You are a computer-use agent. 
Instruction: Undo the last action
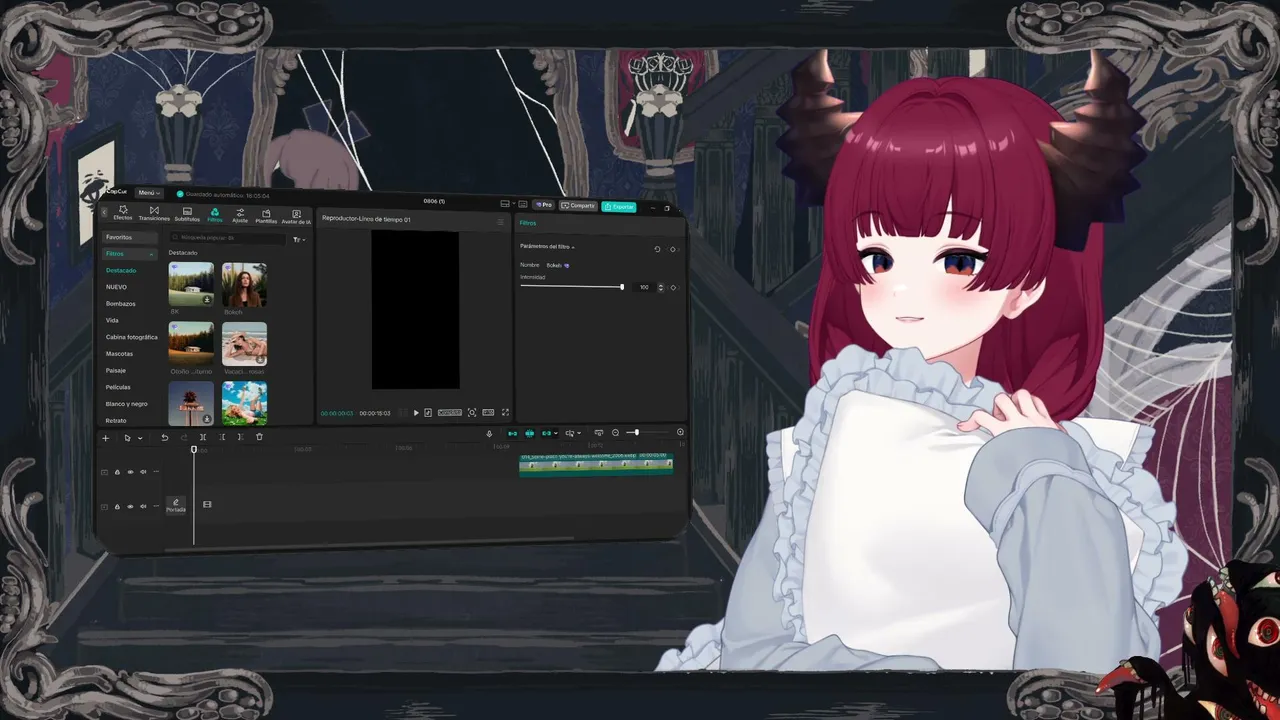point(164,437)
